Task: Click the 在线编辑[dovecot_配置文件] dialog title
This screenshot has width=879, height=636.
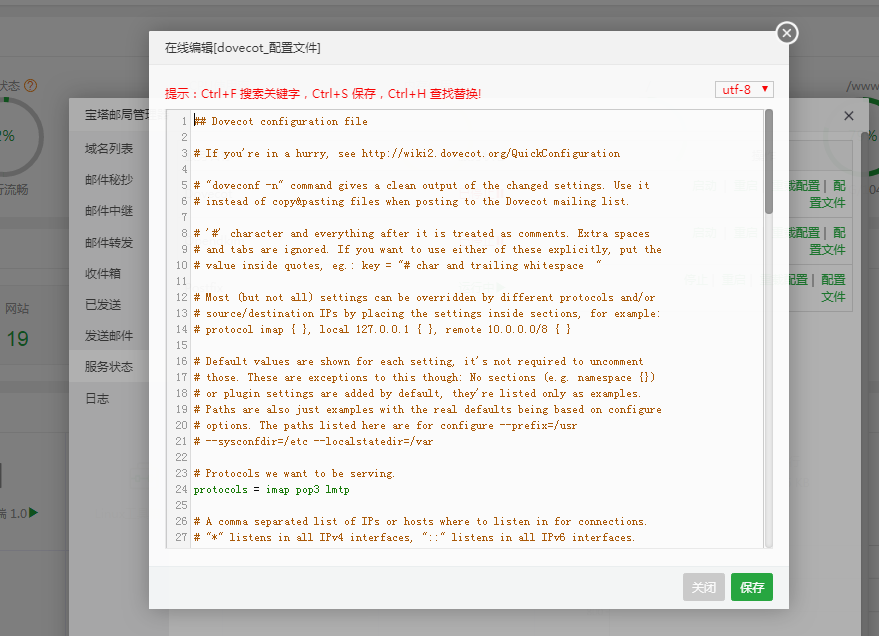Action: (242, 48)
